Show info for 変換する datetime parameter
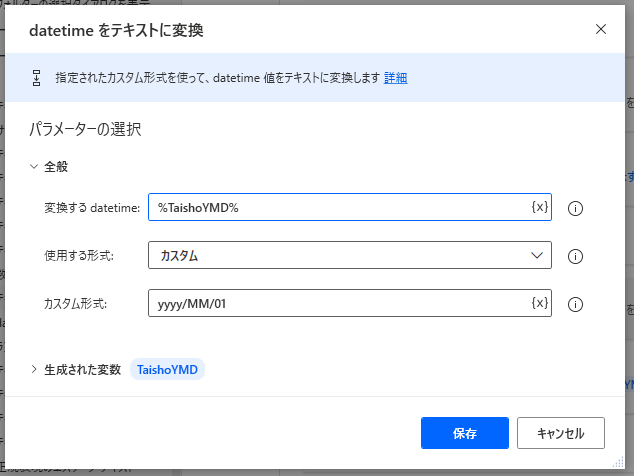This screenshot has width=634, height=476. click(x=575, y=208)
